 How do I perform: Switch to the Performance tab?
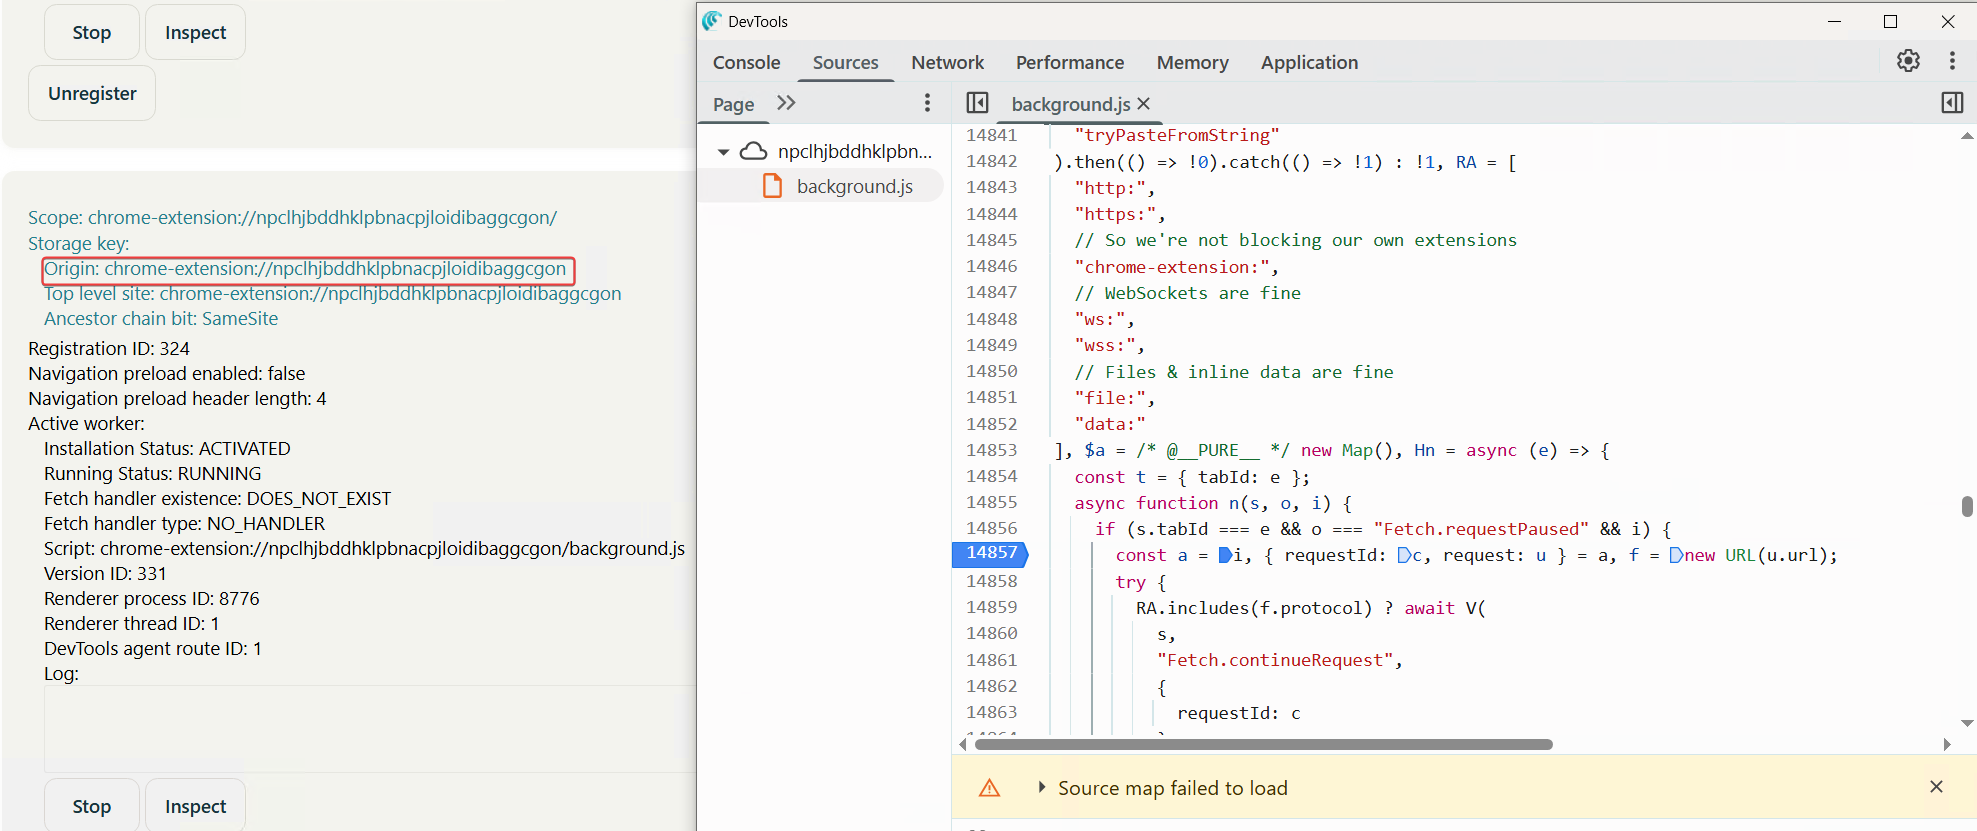click(1070, 62)
